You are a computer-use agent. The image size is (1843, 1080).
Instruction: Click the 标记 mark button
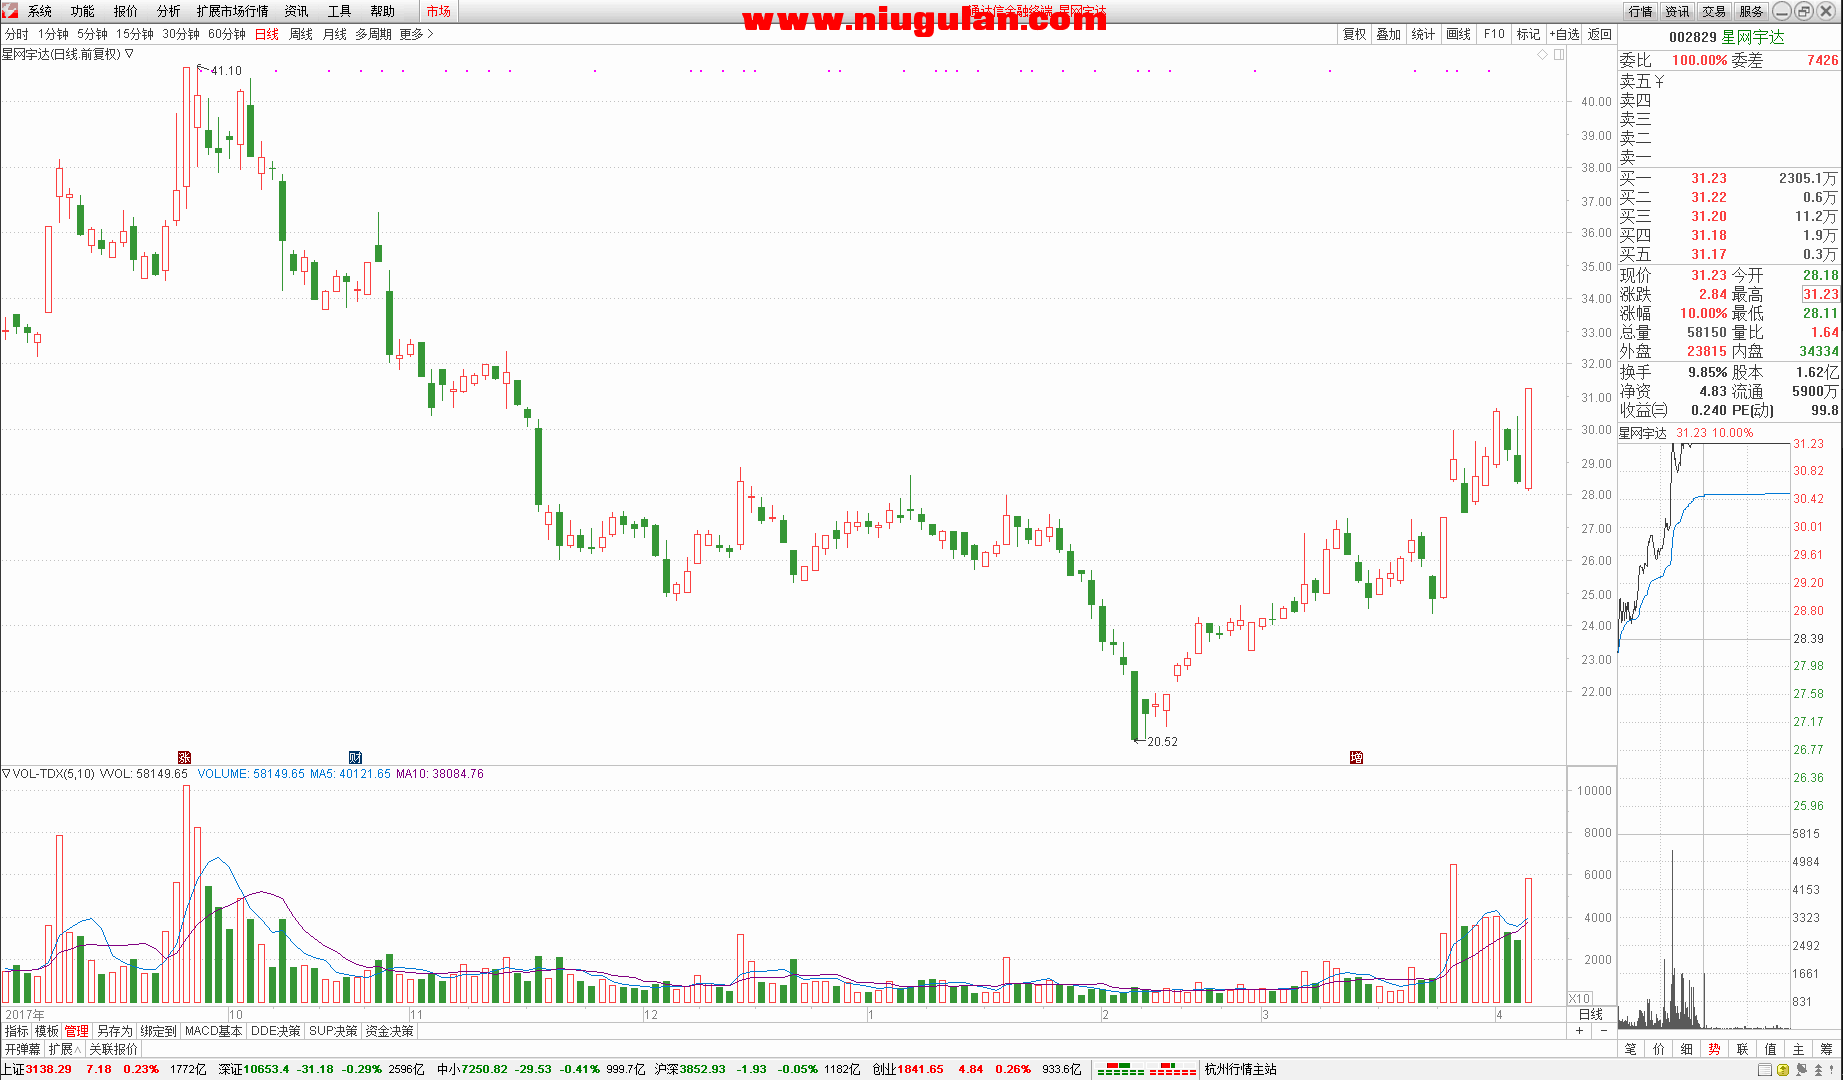(x=1529, y=34)
